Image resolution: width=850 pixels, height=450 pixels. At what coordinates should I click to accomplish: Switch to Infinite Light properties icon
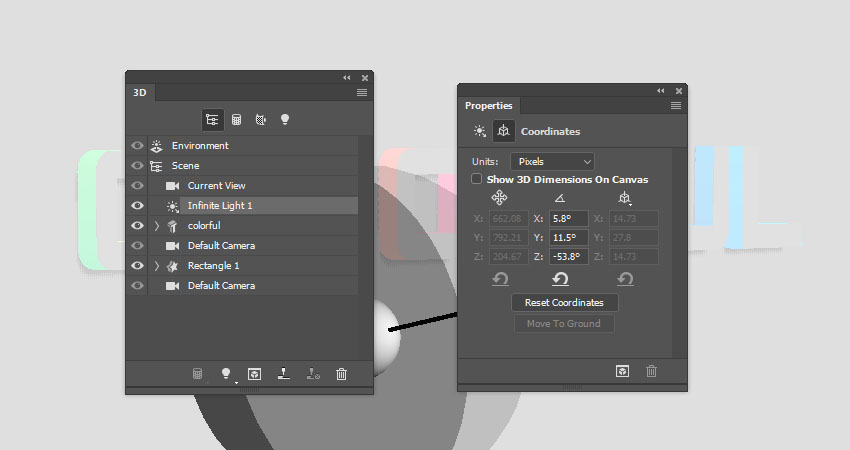pyautogui.click(x=480, y=131)
